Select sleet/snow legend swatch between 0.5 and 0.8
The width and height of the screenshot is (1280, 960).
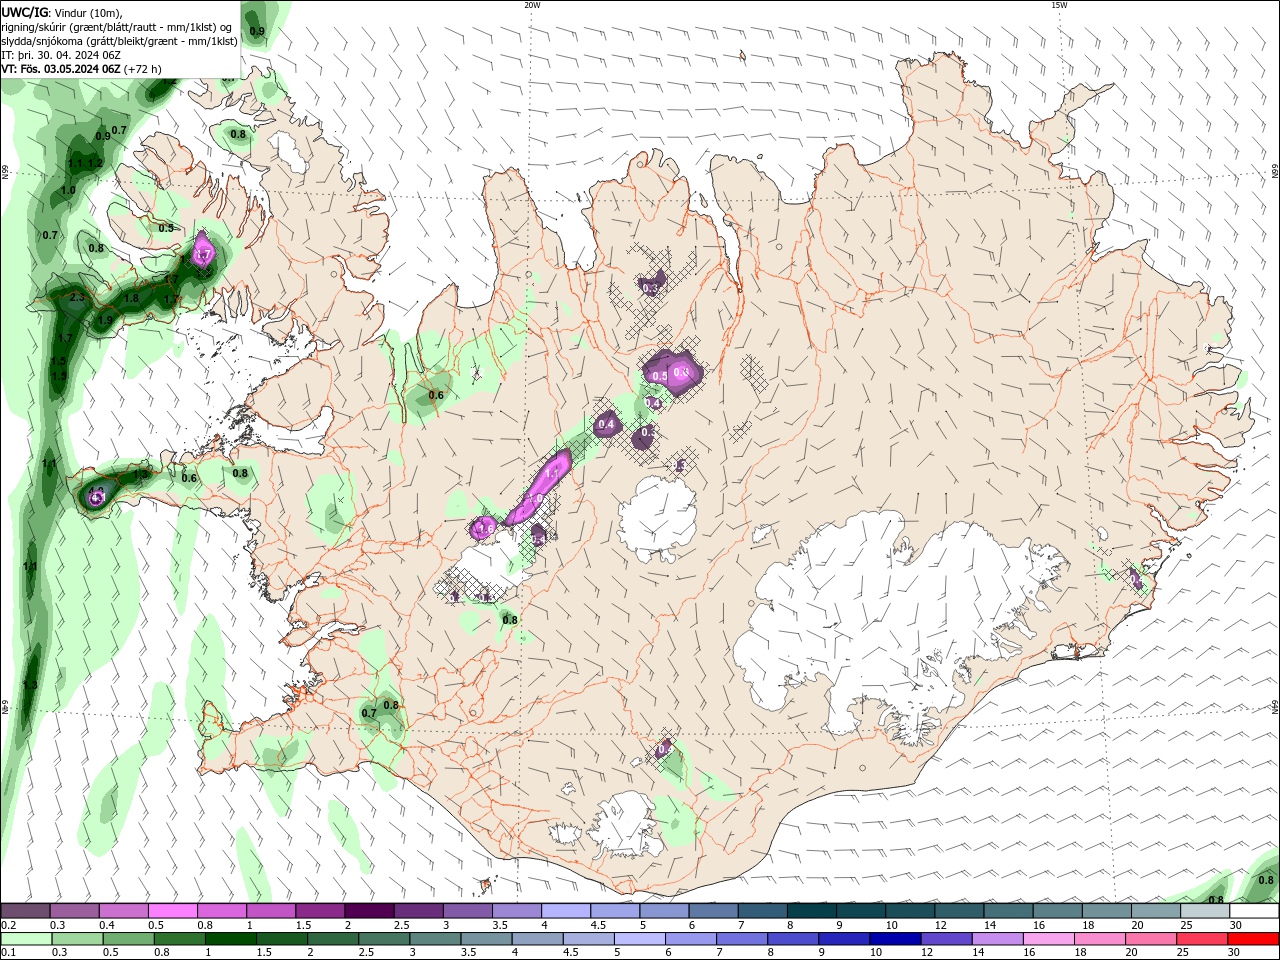click(172, 910)
